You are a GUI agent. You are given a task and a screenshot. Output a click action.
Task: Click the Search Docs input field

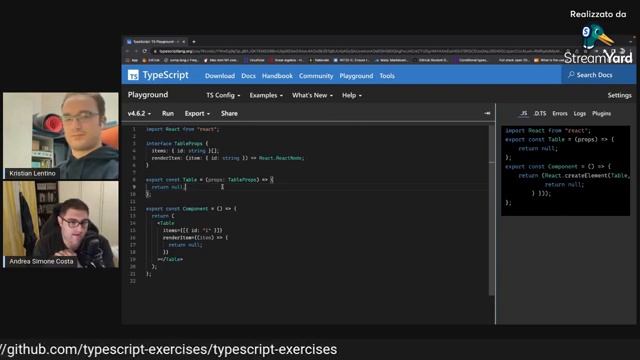coord(598,75)
